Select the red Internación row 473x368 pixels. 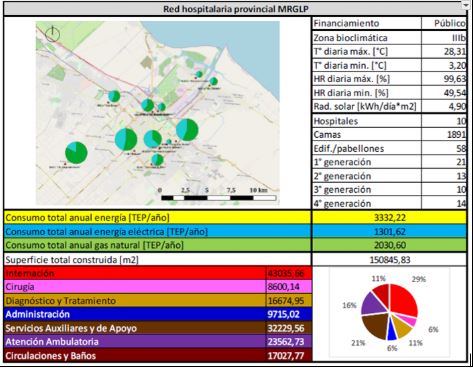click(x=158, y=273)
